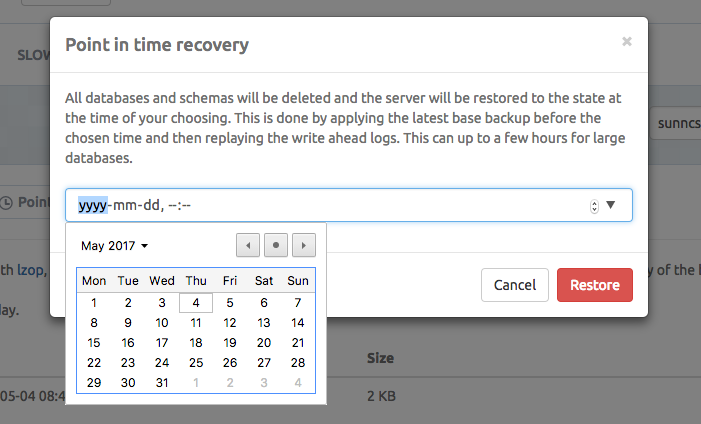Expand the May 2017 month selector
Viewport: 701px width, 424px height.
coord(114,245)
